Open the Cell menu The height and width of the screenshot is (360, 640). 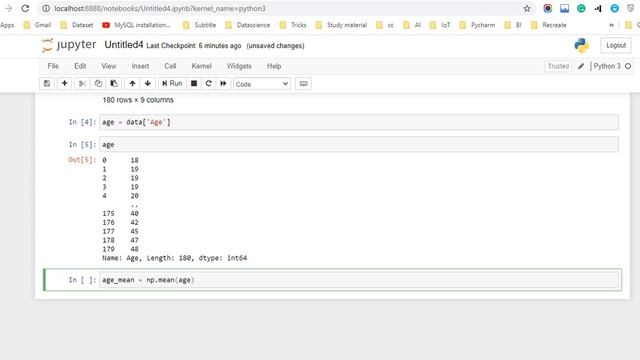coord(170,66)
